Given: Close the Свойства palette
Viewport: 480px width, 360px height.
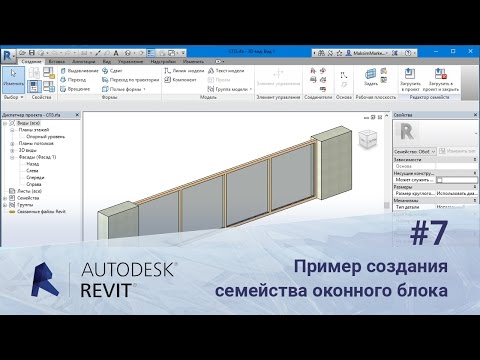Looking at the screenshot, I should pos(475,115).
